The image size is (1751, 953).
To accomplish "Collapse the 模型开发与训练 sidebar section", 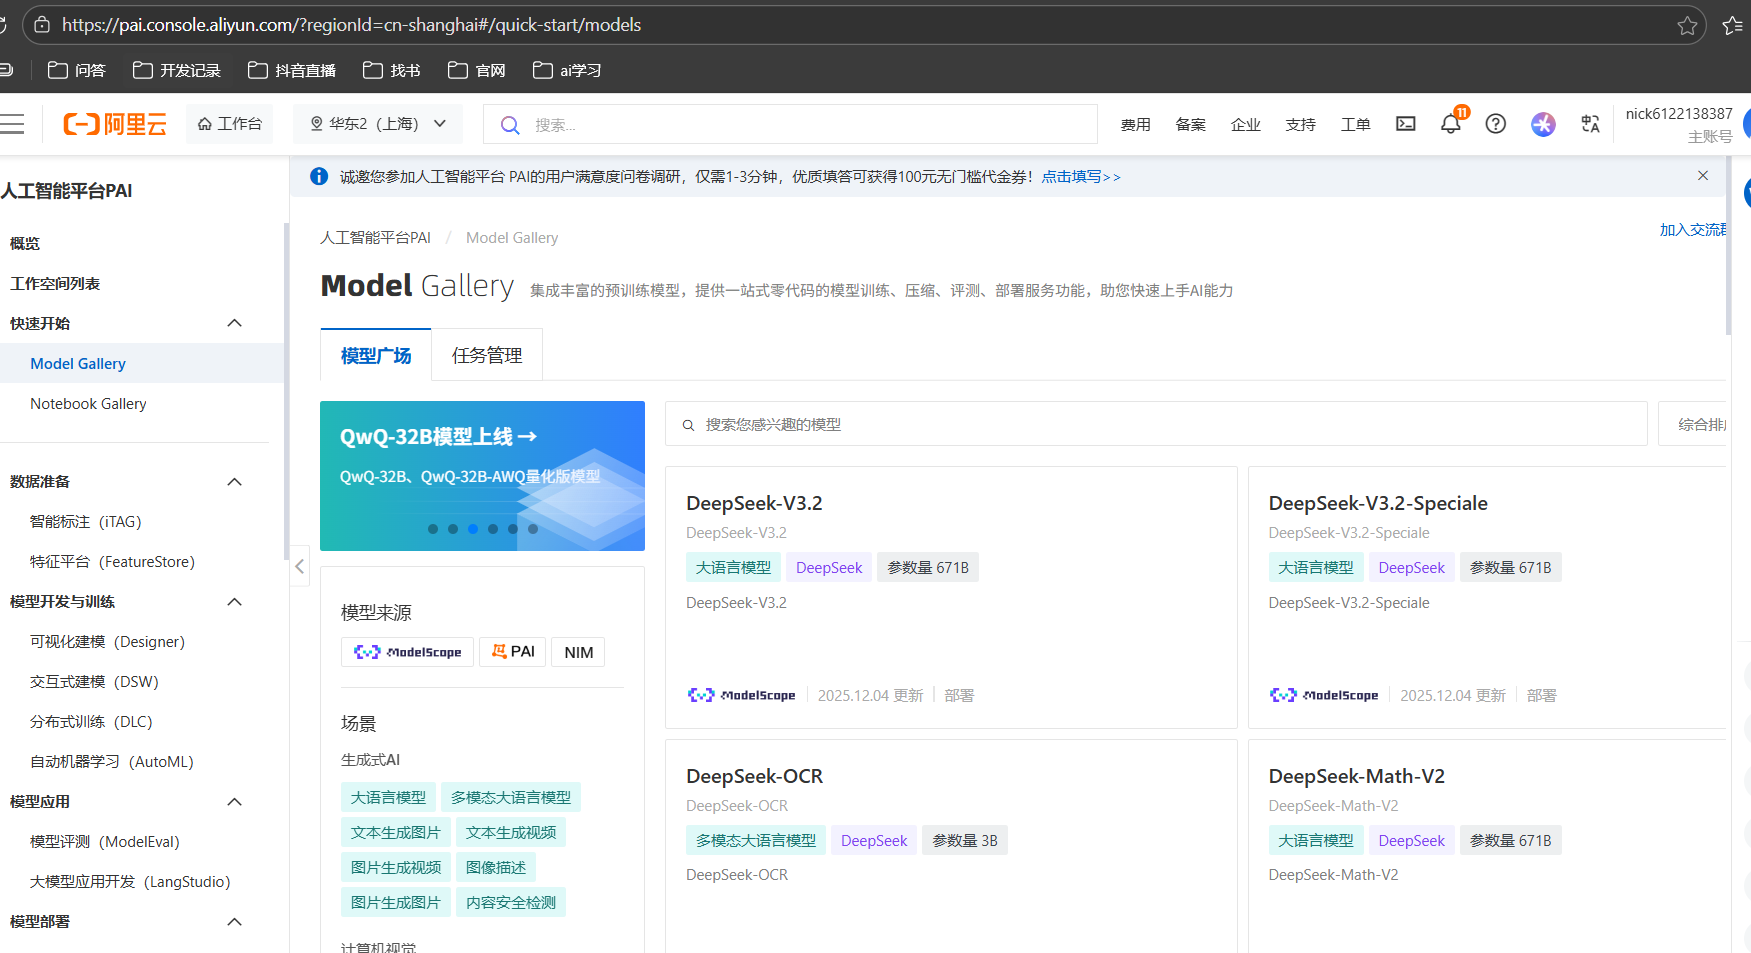I will (235, 602).
